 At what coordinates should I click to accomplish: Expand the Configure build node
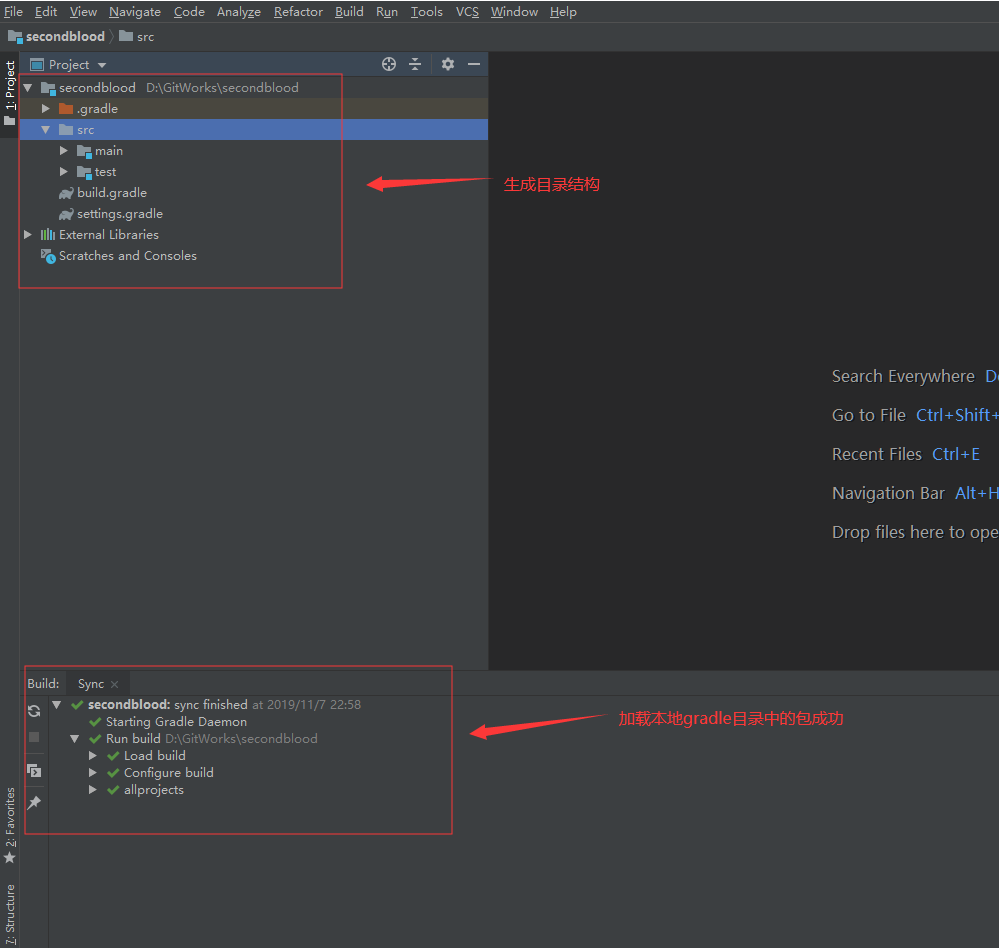tap(93, 773)
